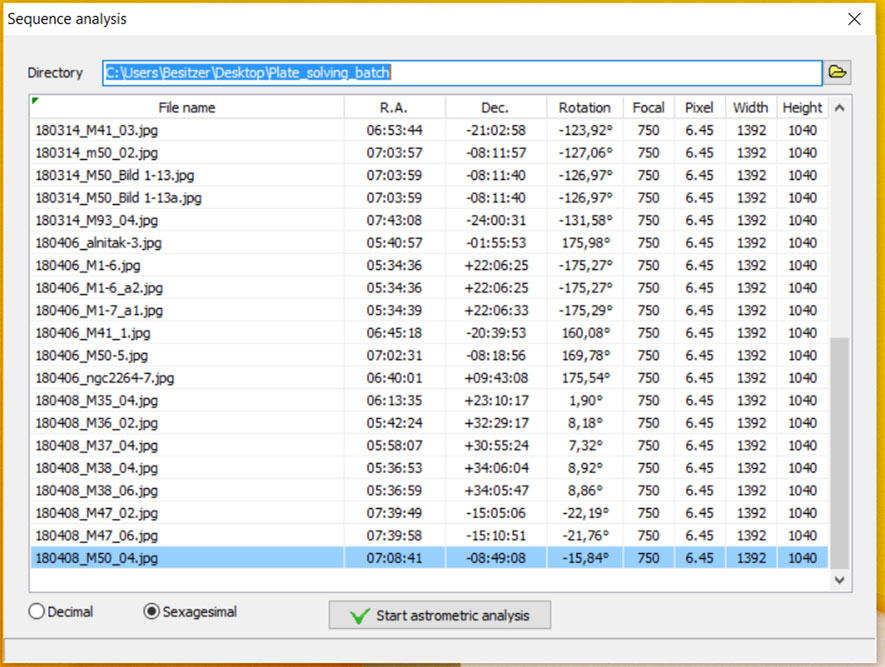Select the row 180406_M1-6_a2.jpg
This screenshot has width=885, height=667.
click(429, 288)
